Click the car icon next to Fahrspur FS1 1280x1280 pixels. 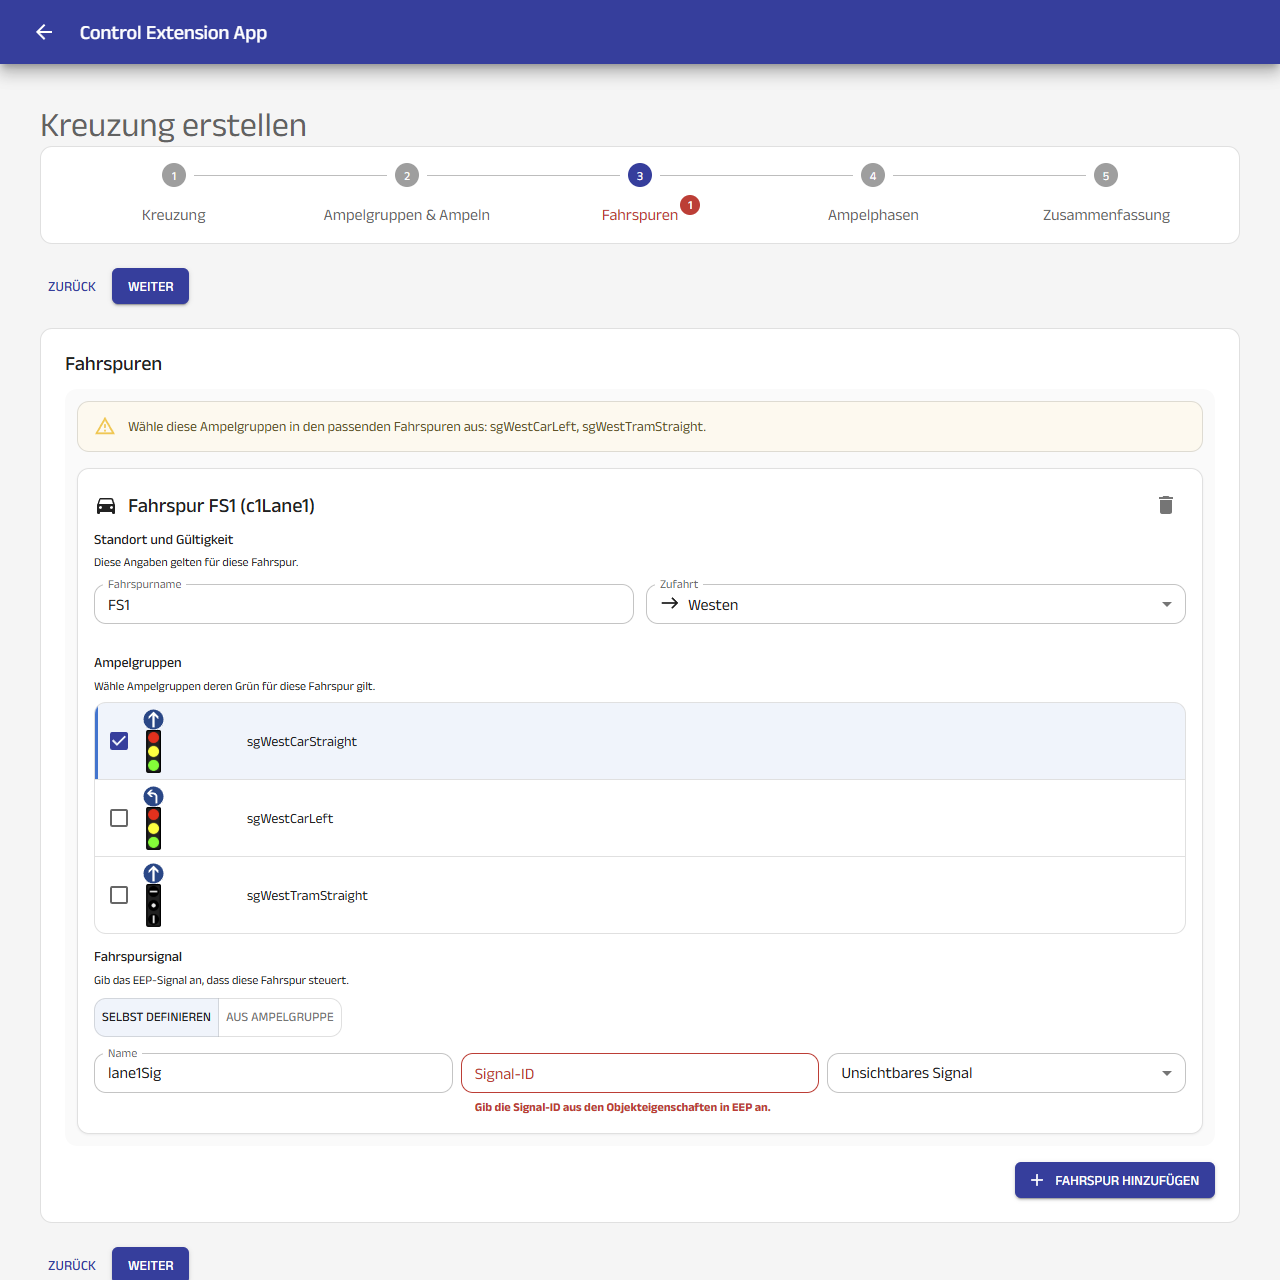pyautogui.click(x=106, y=506)
